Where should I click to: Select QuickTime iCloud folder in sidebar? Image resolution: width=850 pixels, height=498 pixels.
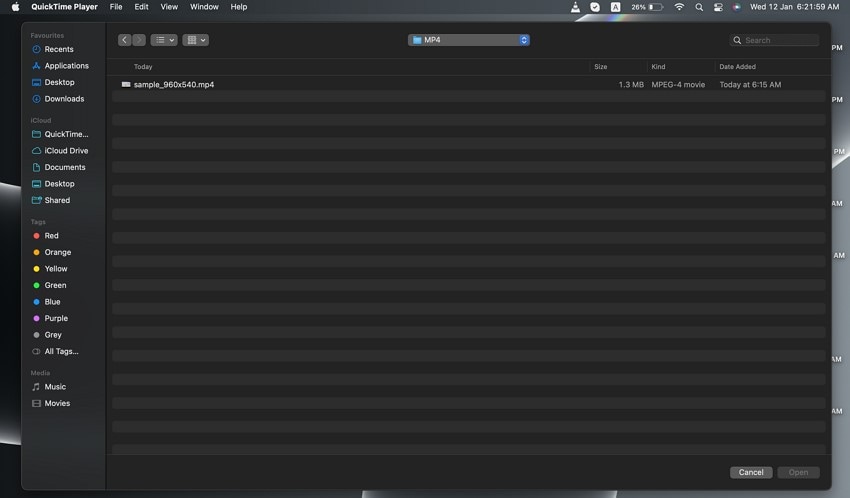click(66, 134)
